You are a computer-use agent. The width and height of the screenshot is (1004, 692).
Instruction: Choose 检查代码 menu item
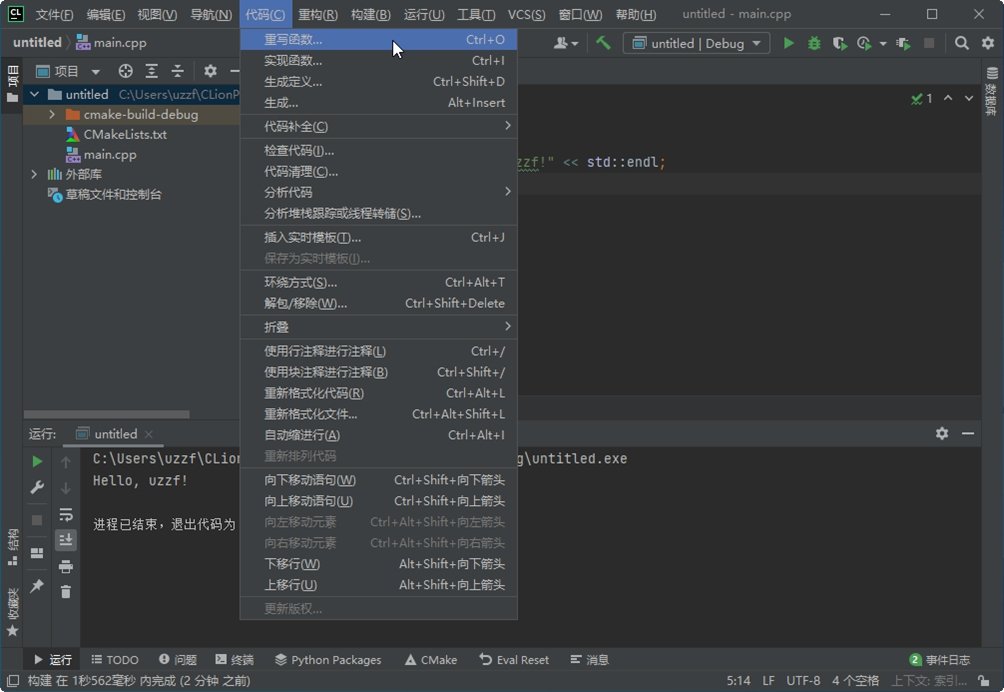(x=378, y=151)
